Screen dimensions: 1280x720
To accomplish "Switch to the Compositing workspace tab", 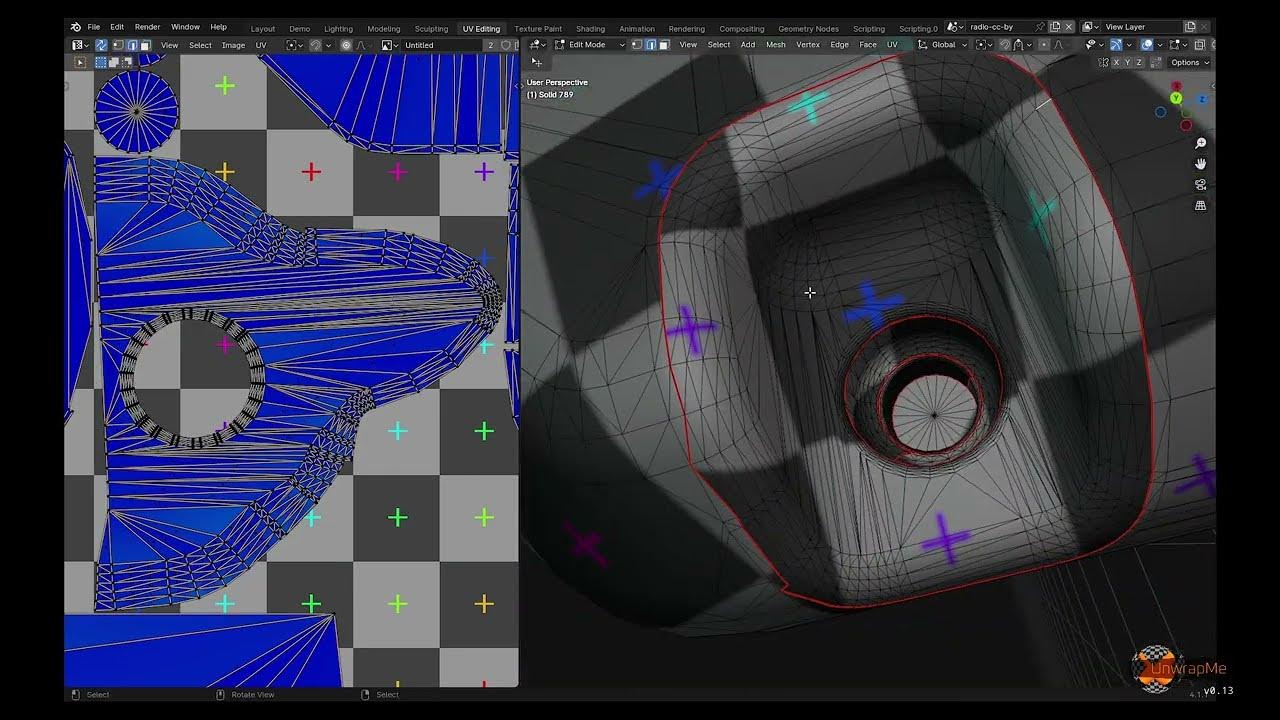I will (742, 29).
